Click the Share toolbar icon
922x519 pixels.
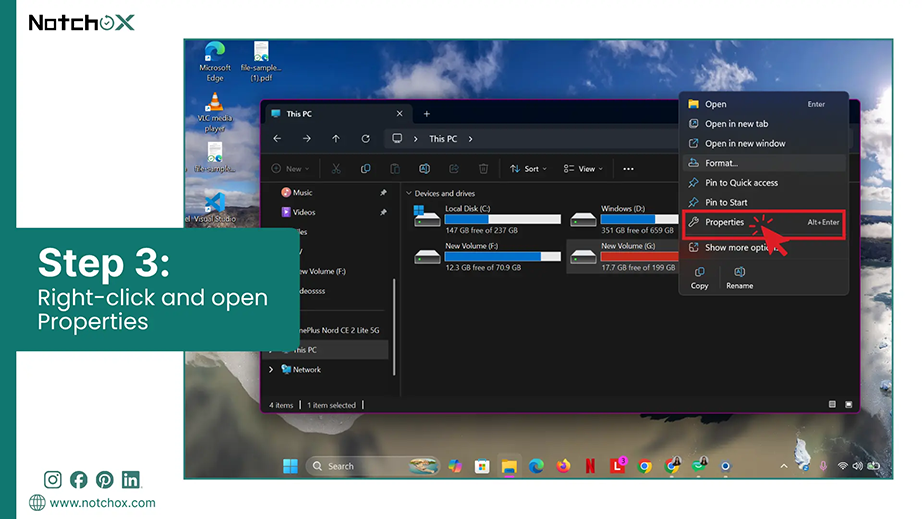point(453,169)
